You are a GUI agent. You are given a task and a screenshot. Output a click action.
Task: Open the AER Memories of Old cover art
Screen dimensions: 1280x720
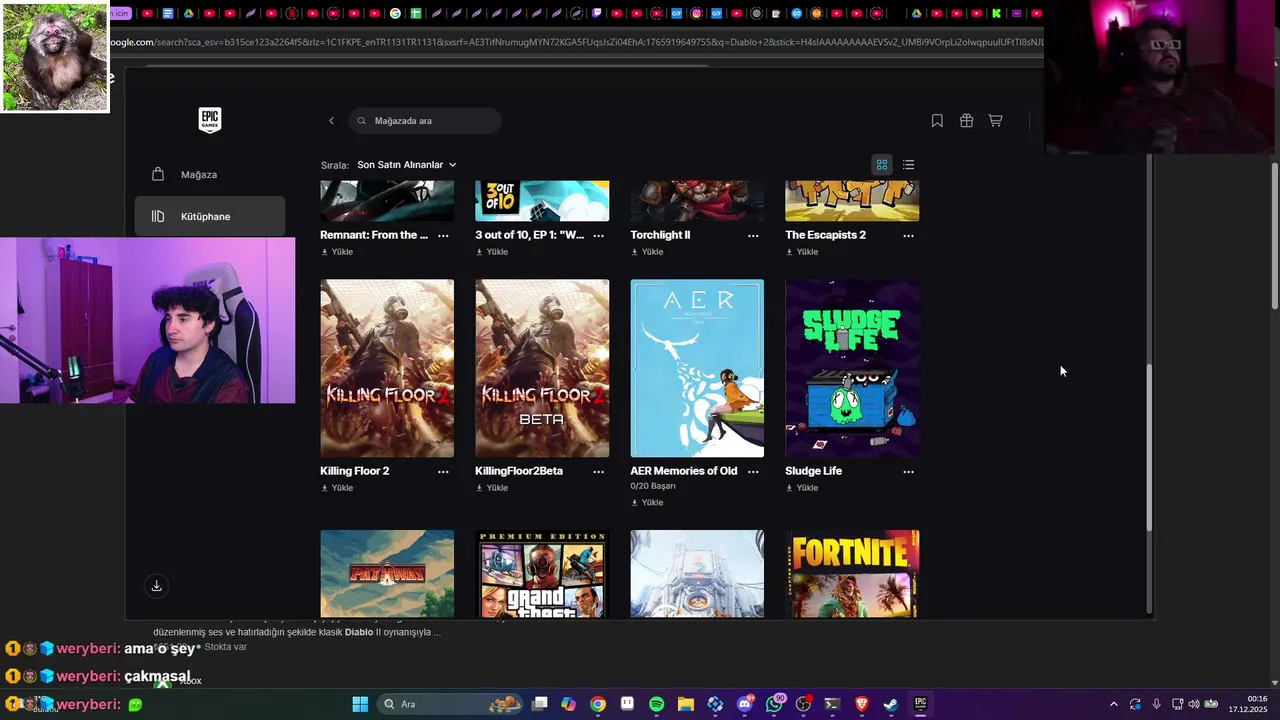(697, 368)
